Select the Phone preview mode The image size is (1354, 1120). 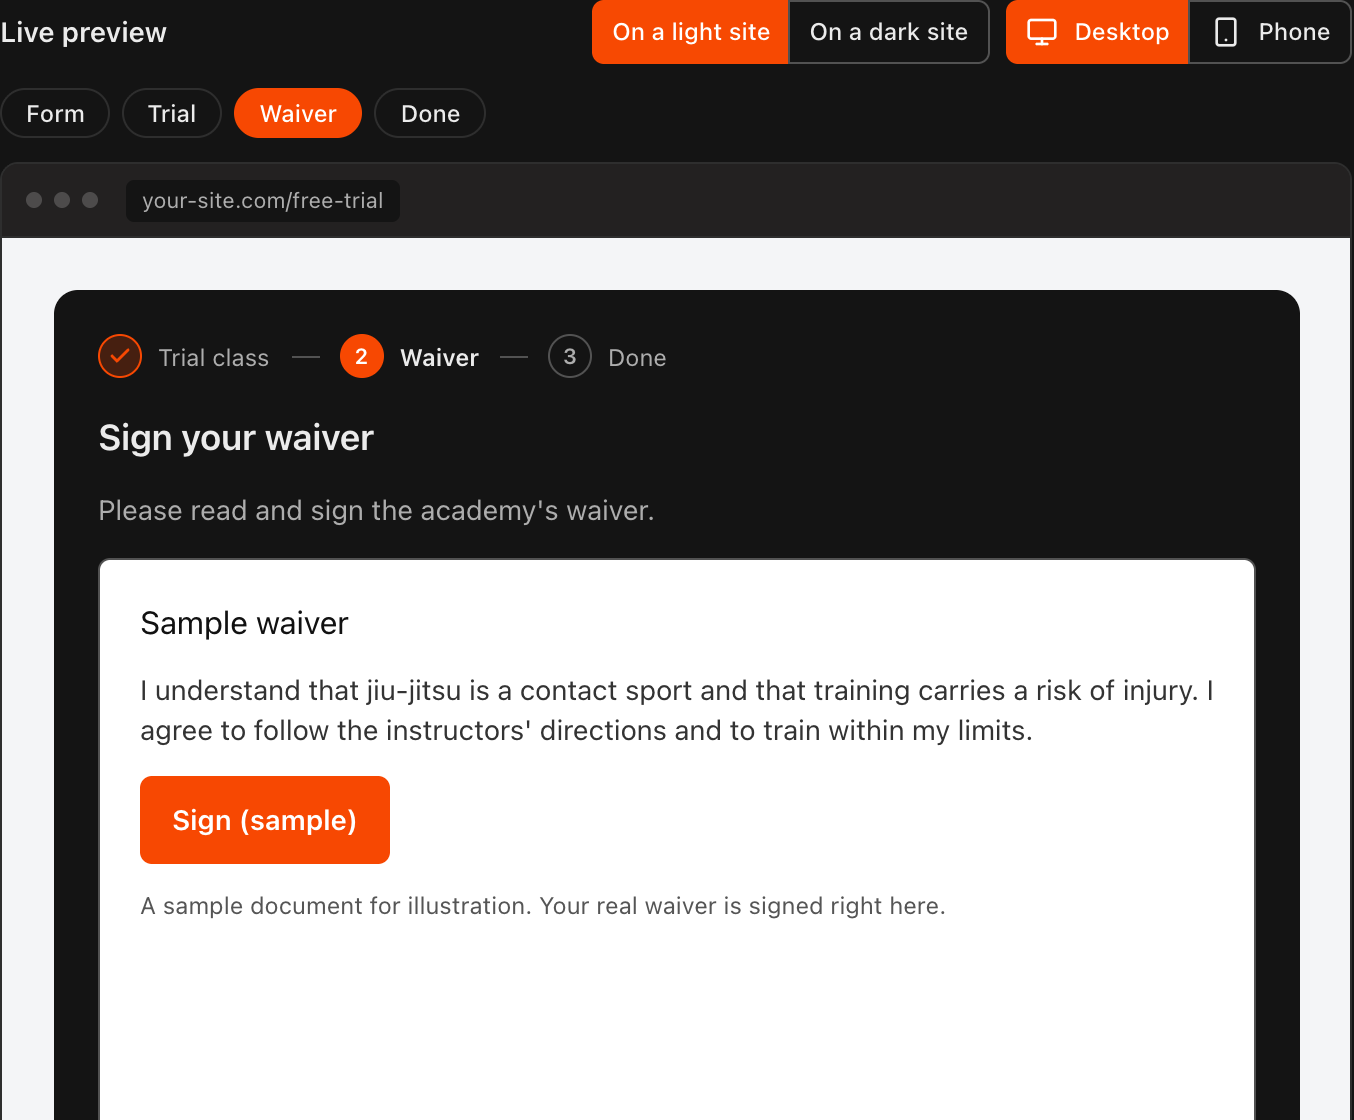tap(1270, 32)
